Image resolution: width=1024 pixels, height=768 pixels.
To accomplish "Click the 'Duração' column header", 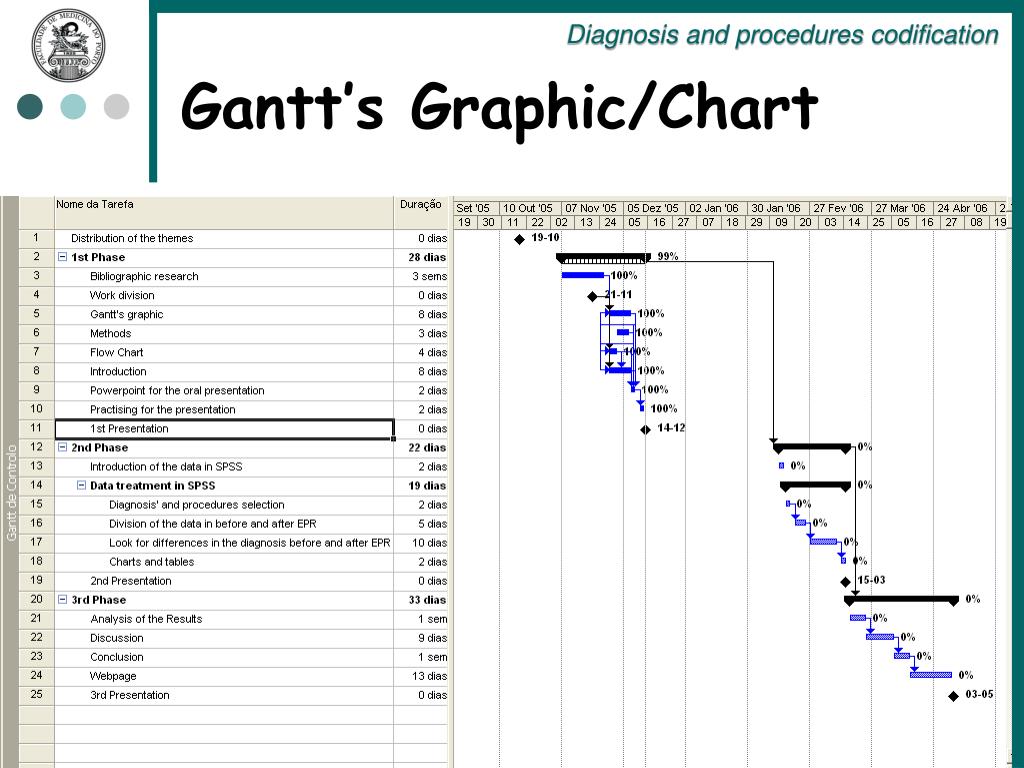I will click(x=421, y=212).
